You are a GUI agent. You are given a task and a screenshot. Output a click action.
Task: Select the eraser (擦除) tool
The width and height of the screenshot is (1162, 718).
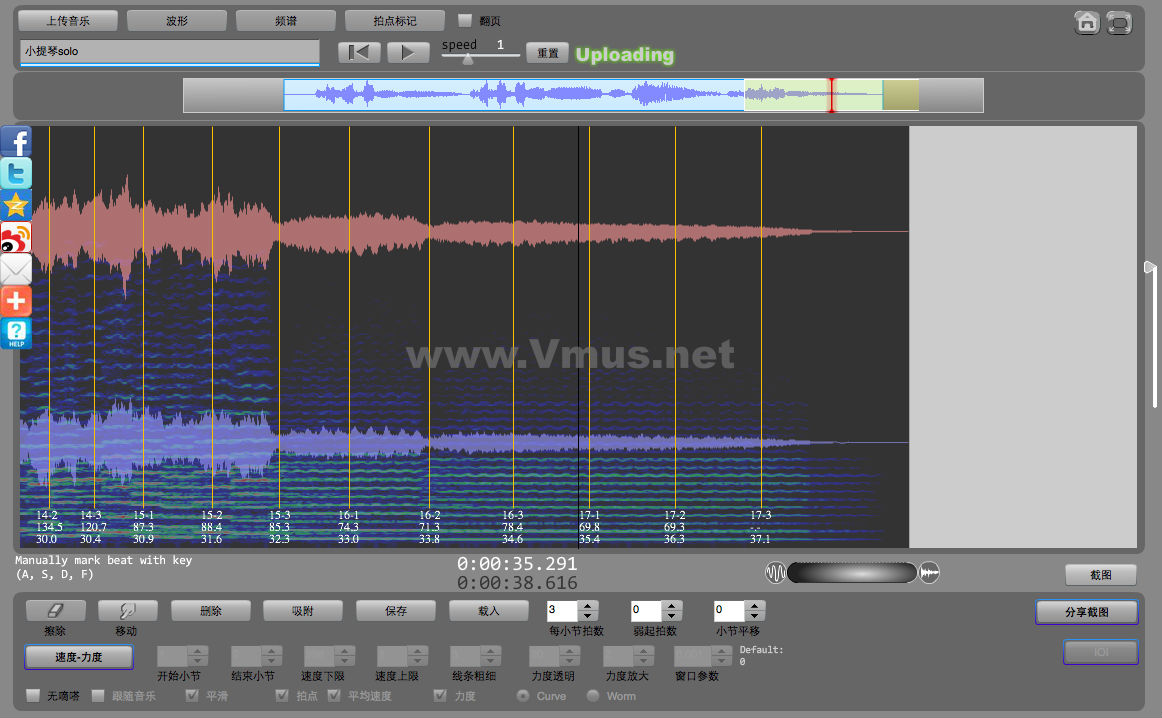click(55, 610)
